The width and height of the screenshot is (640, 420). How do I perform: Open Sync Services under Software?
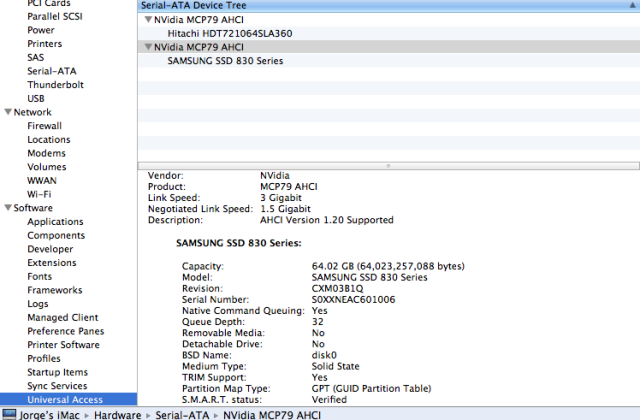click(x=57, y=386)
